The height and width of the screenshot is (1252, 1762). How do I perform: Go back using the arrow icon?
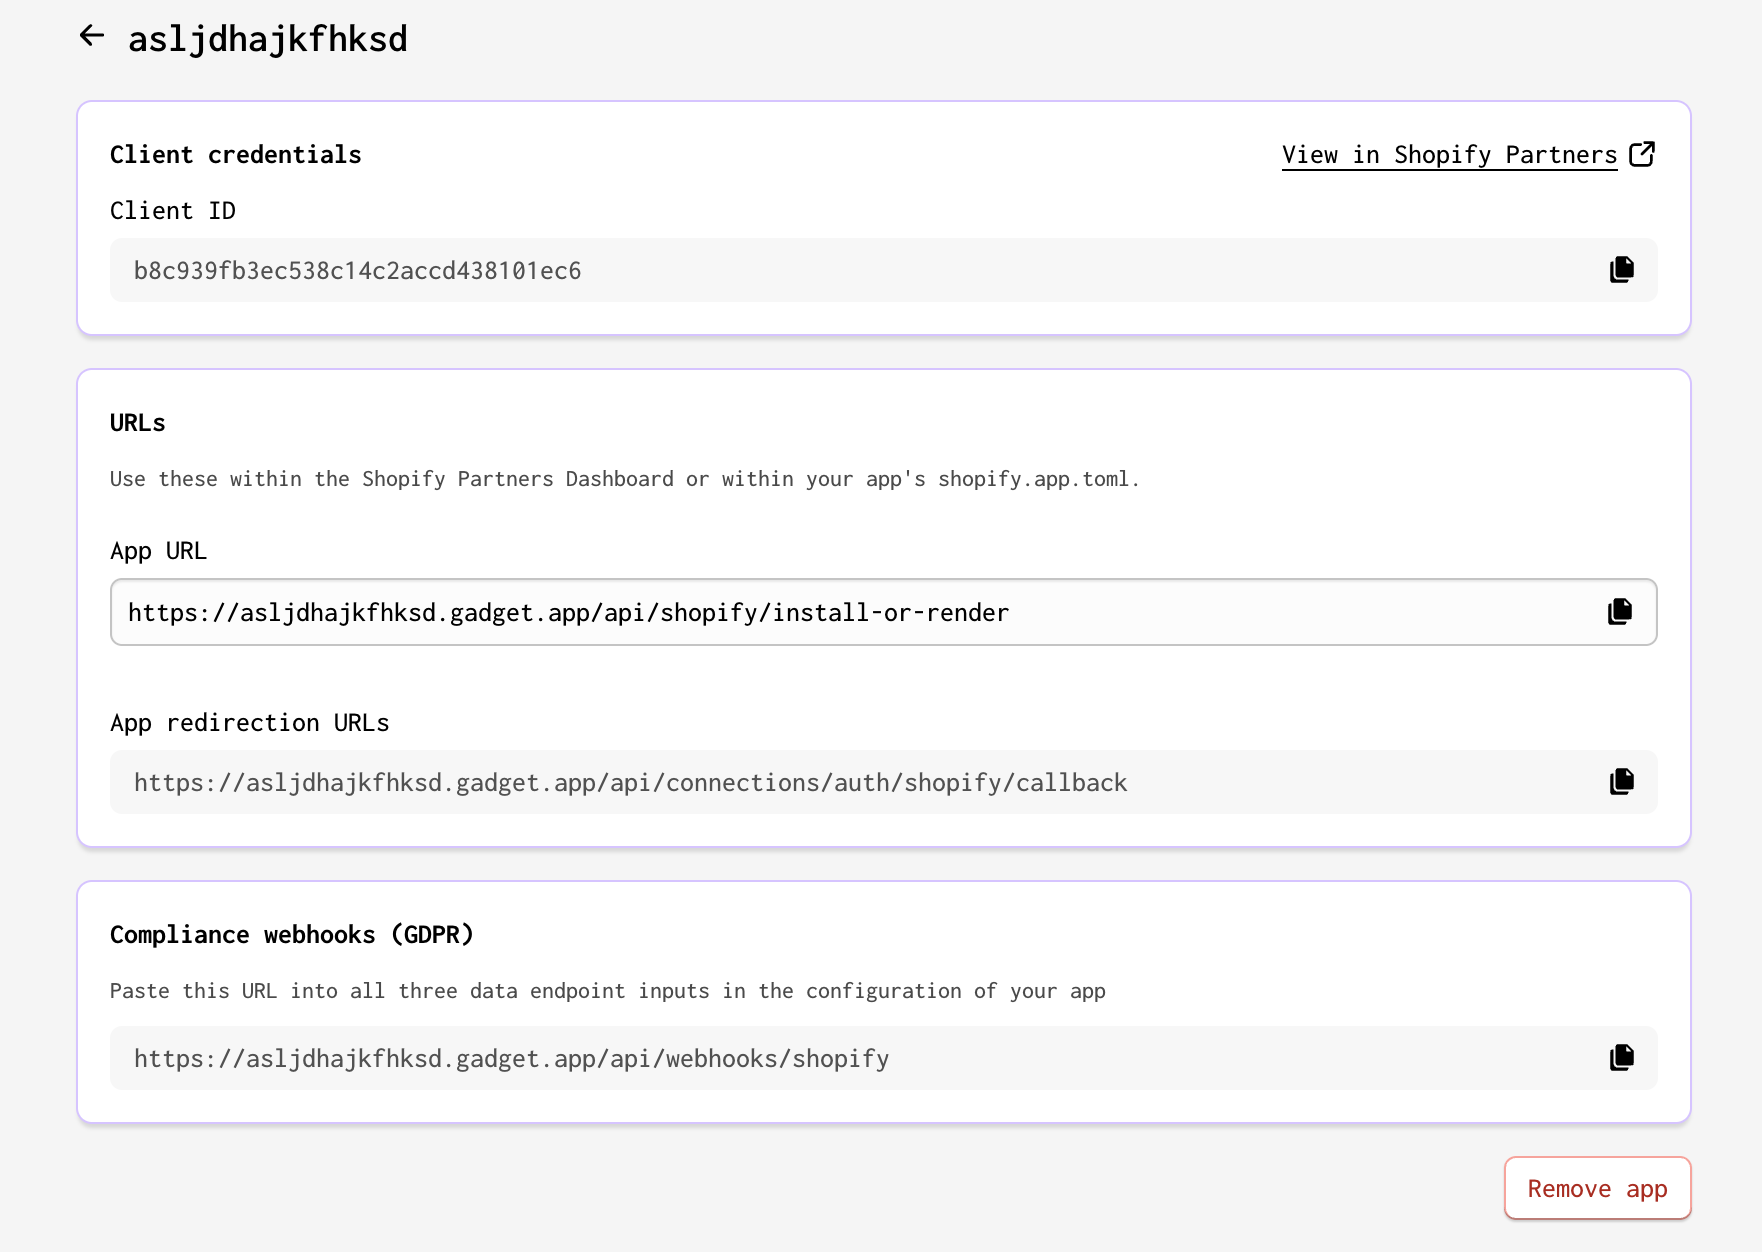pyautogui.click(x=92, y=37)
